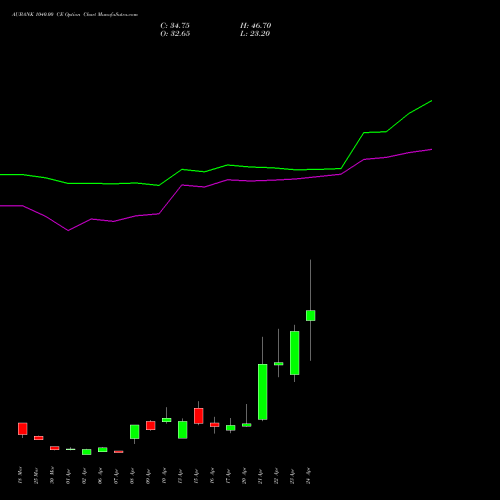The height and width of the screenshot is (500, 500).
Task: Click the 20 Apr date label
Action: click(245, 476)
